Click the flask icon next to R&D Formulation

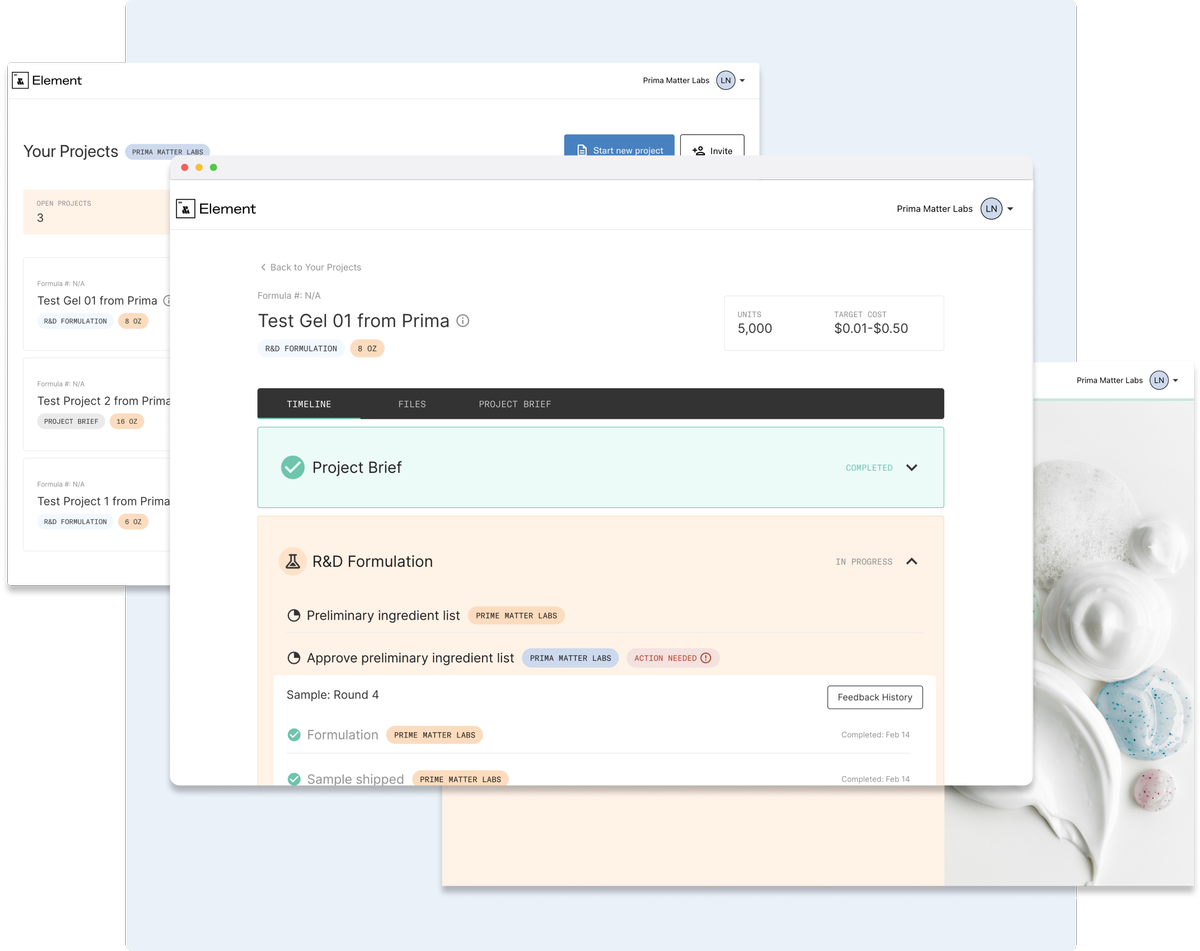pos(292,562)
